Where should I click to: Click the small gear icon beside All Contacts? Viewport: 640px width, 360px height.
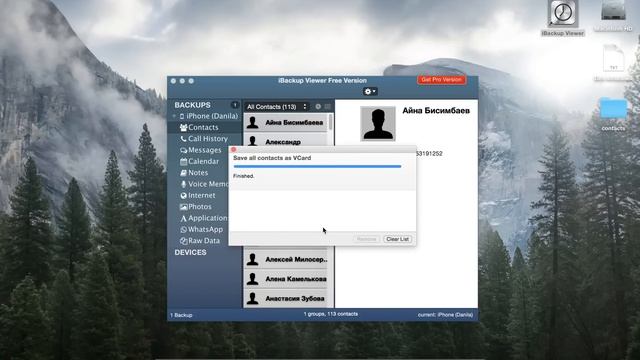(x=318, y=107)
